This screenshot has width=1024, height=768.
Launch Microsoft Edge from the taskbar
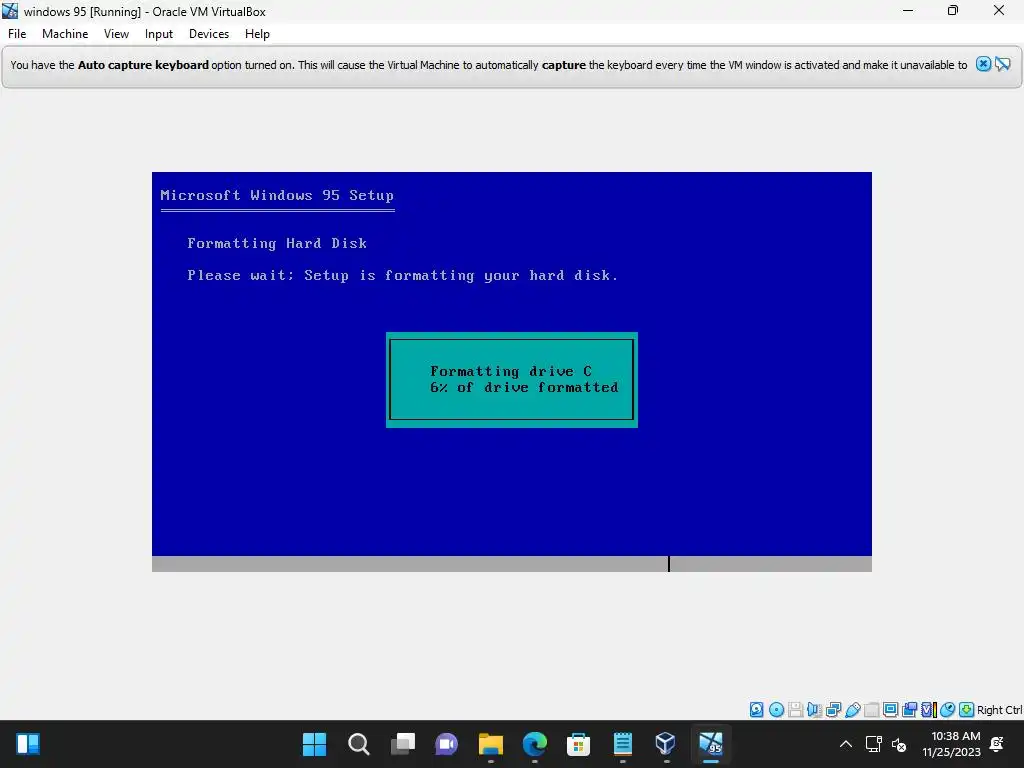[535, 744]
